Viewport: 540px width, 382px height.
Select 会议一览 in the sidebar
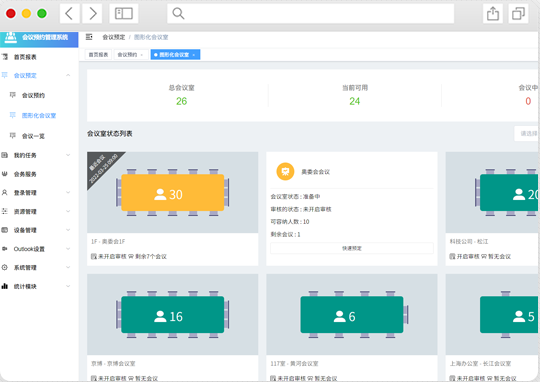(33, 136)
